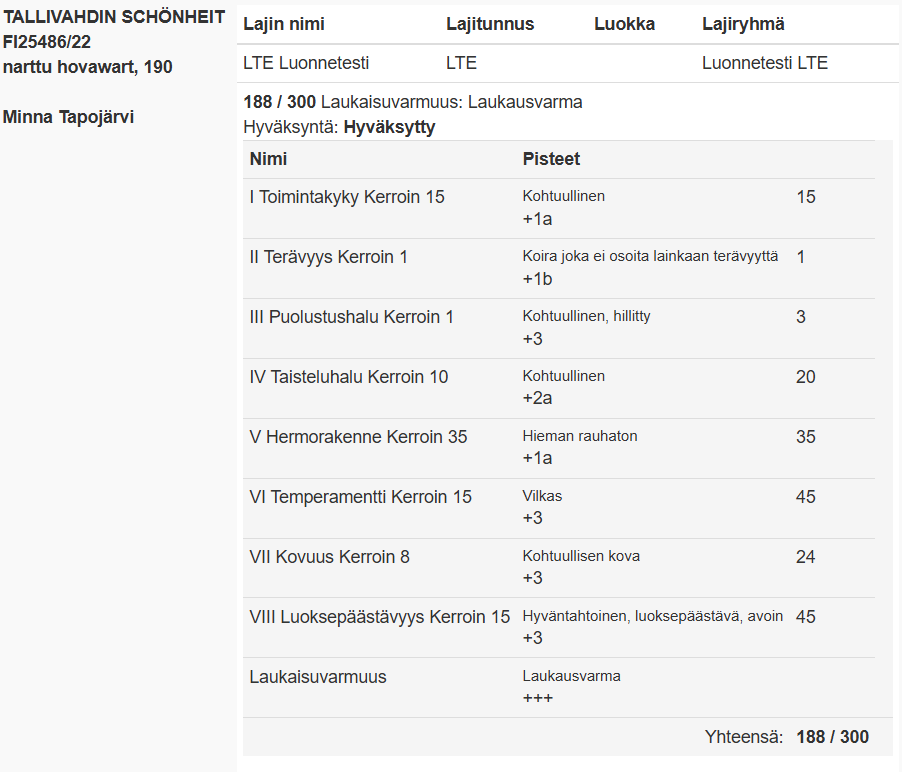Screen dimensions: 902x772
Task: Click the Pisteet table header
Action: point(551,159)
